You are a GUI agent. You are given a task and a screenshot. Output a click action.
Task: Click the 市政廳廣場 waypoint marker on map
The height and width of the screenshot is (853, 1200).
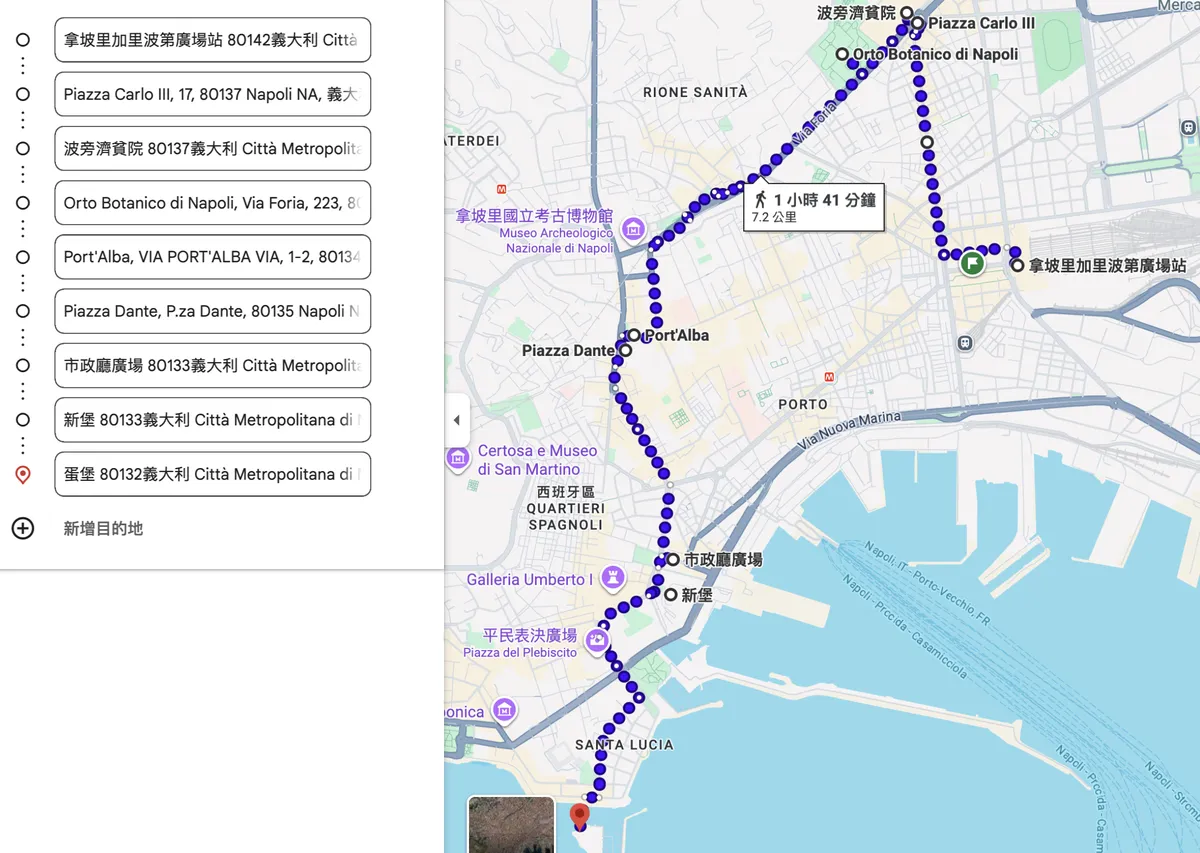[x=673, y=560]
